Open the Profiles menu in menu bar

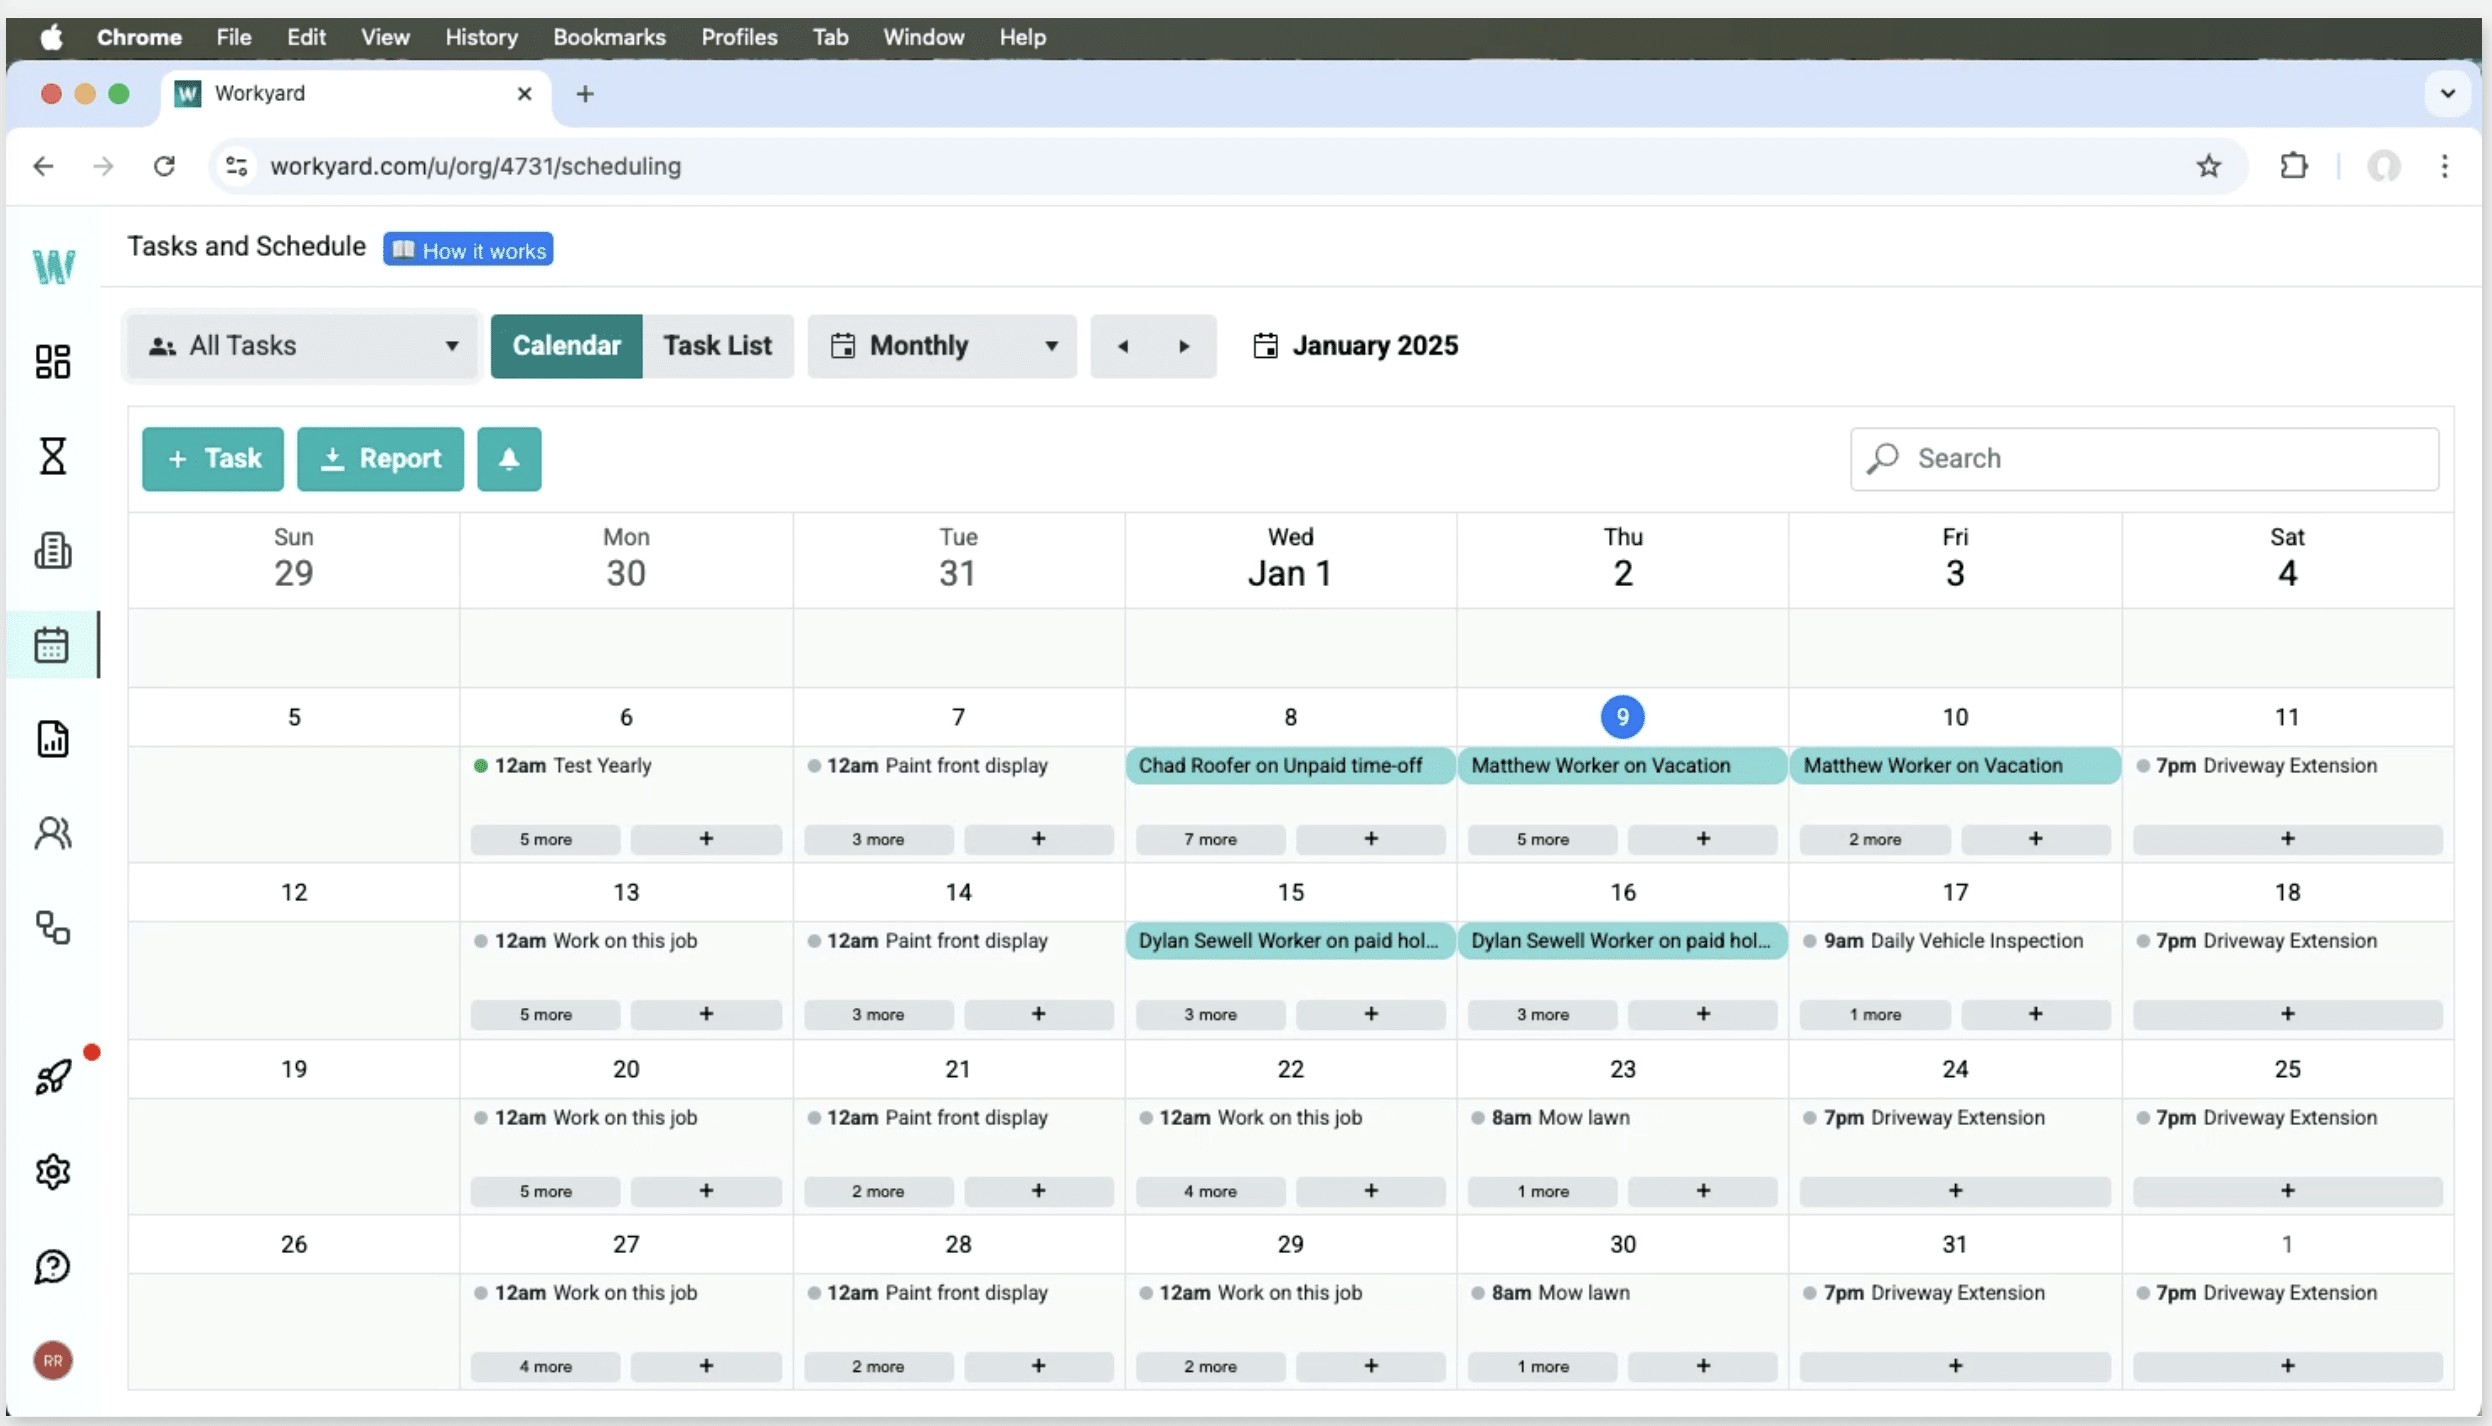pos(739,37)
